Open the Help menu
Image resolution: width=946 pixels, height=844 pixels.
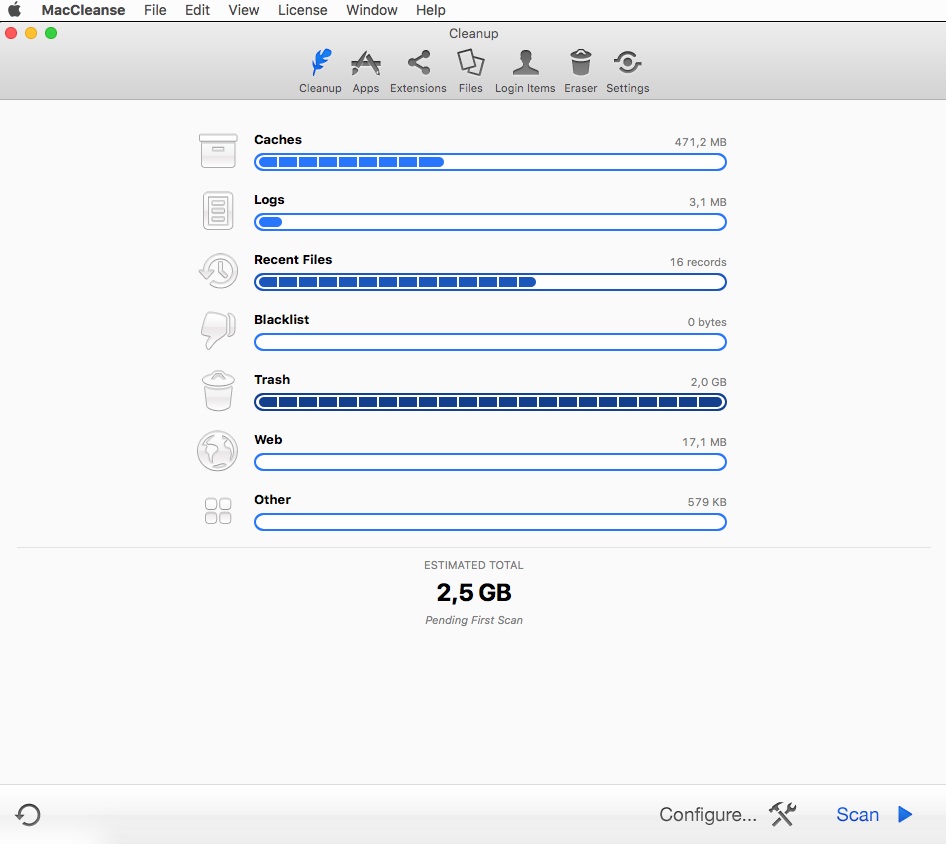(431, 10)
